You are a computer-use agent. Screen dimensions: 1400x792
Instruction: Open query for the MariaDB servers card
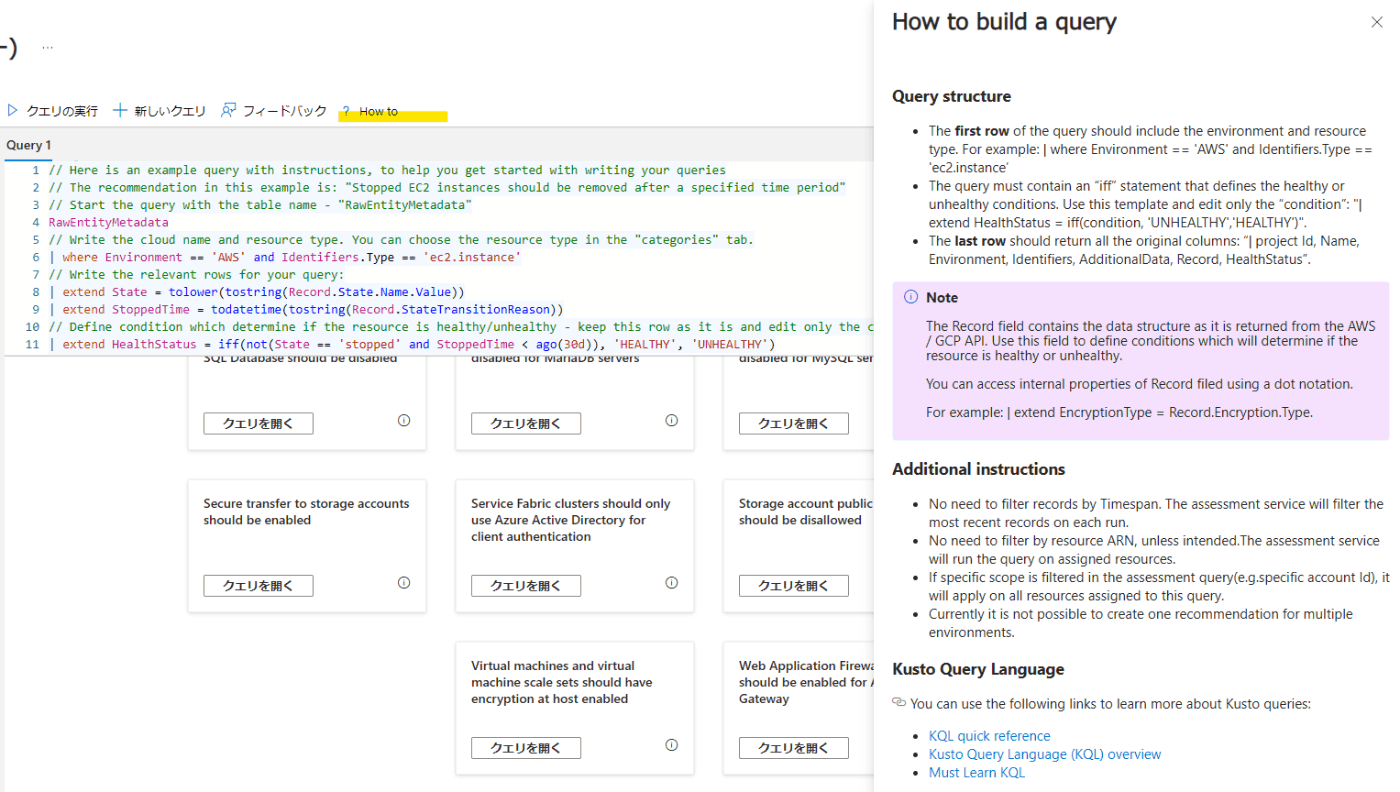[x=526, y=423]
